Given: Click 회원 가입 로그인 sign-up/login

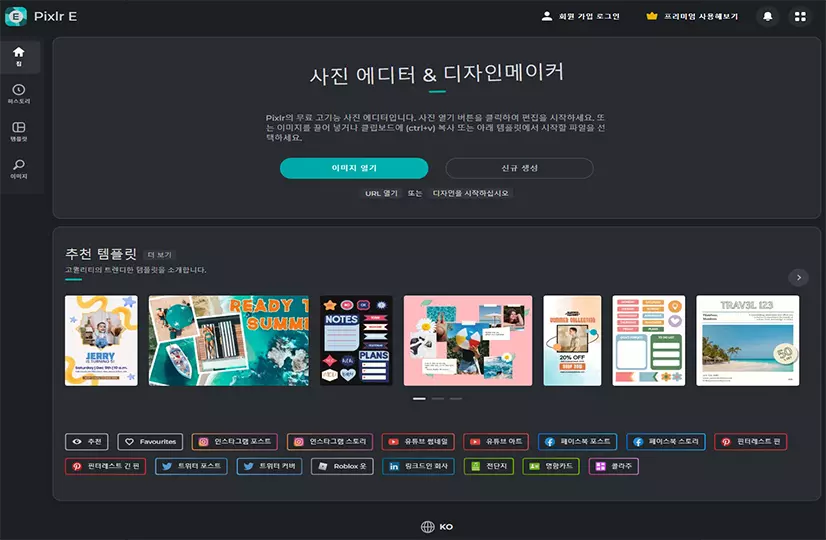Looking at the screenshot, I should point(580,16).
